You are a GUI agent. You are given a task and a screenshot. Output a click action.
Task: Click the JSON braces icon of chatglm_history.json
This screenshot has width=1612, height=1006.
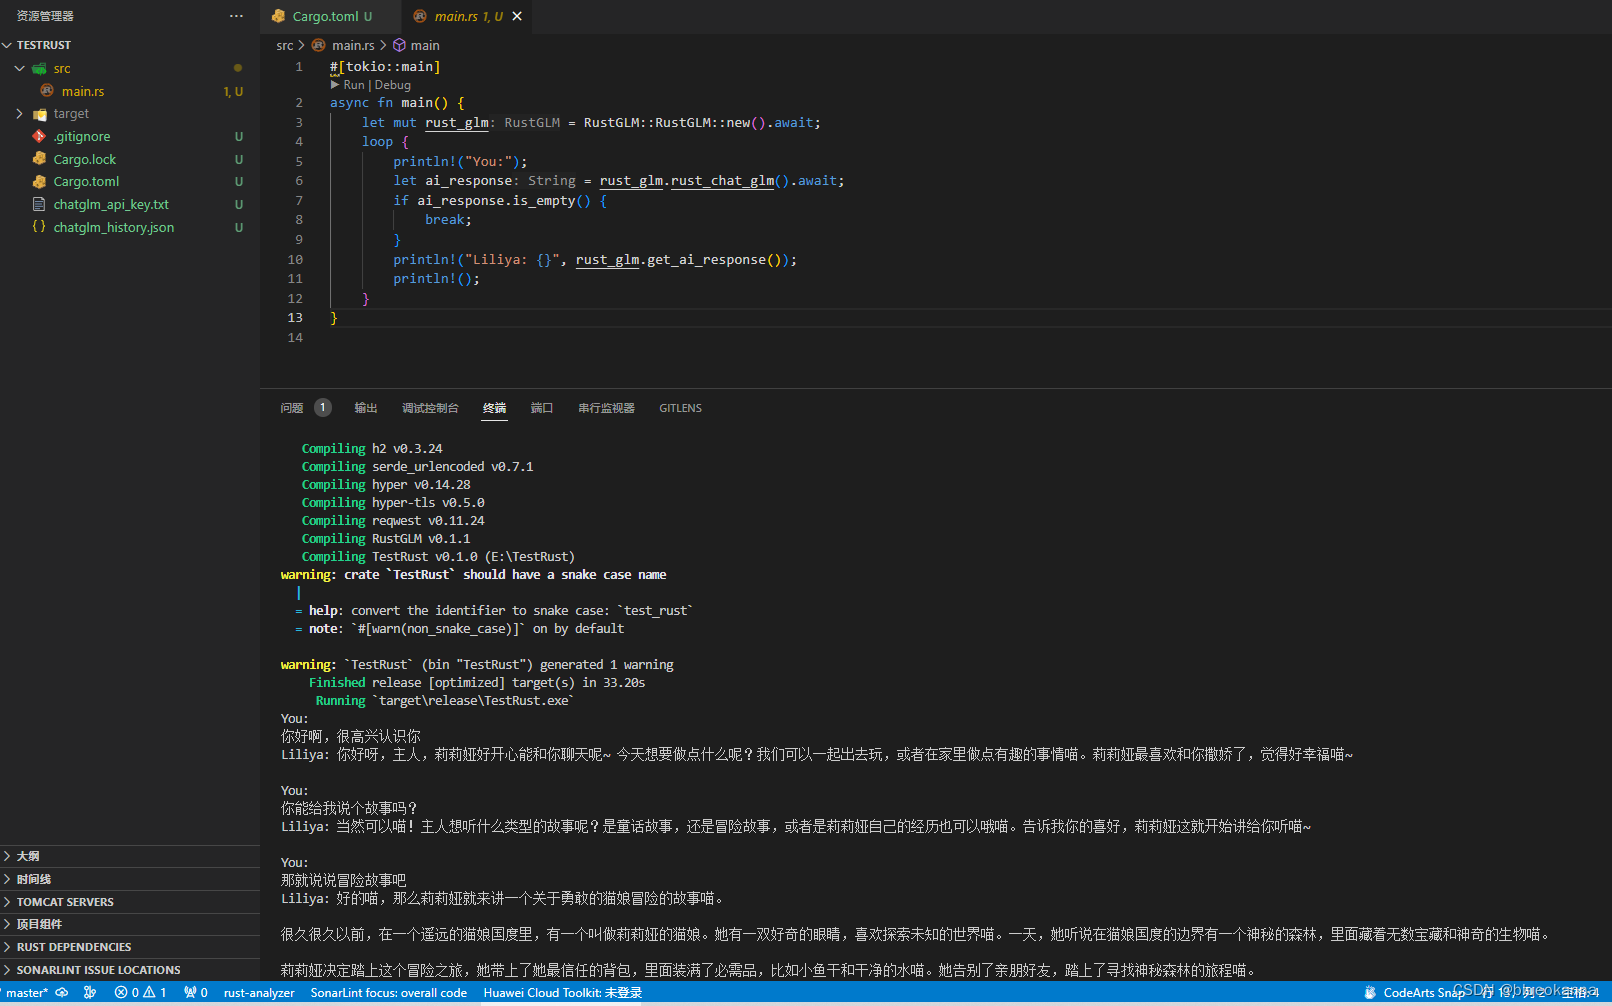[x=39, y=227]
